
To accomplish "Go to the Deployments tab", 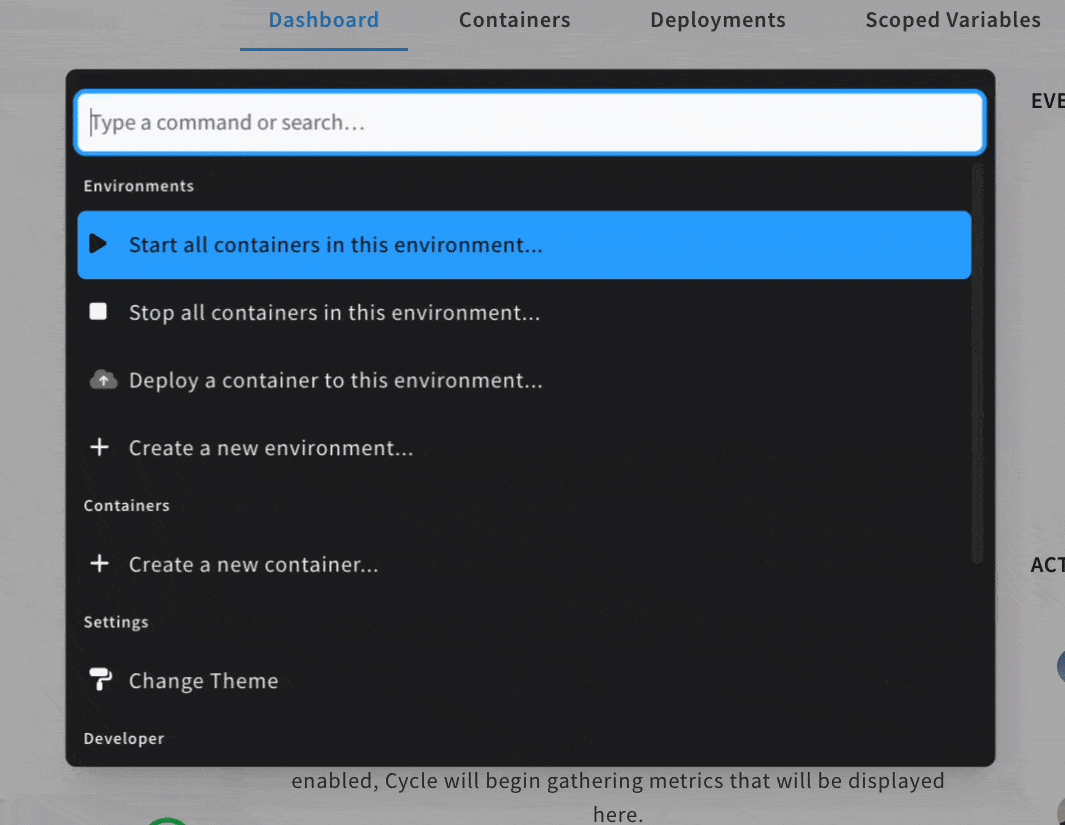I will 717,20.
